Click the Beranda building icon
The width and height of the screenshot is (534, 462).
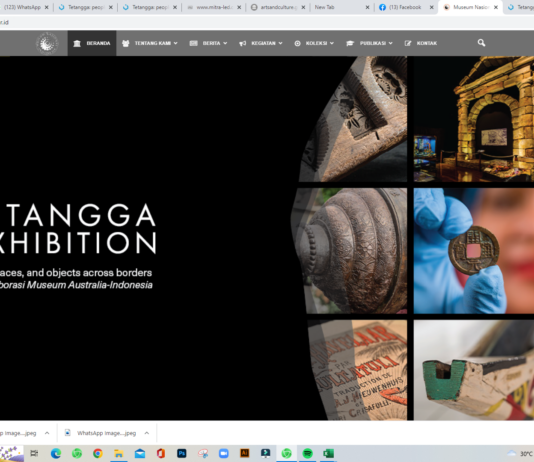click(x=77, y=44)
